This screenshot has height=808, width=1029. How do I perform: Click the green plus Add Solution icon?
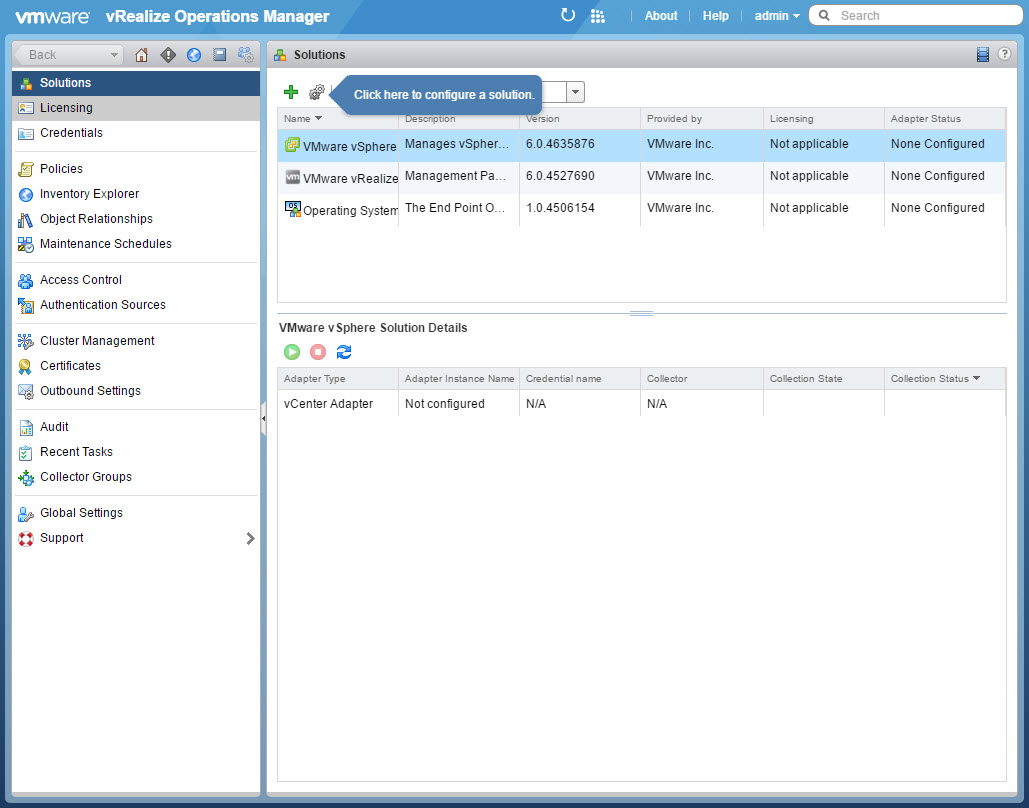291,93
